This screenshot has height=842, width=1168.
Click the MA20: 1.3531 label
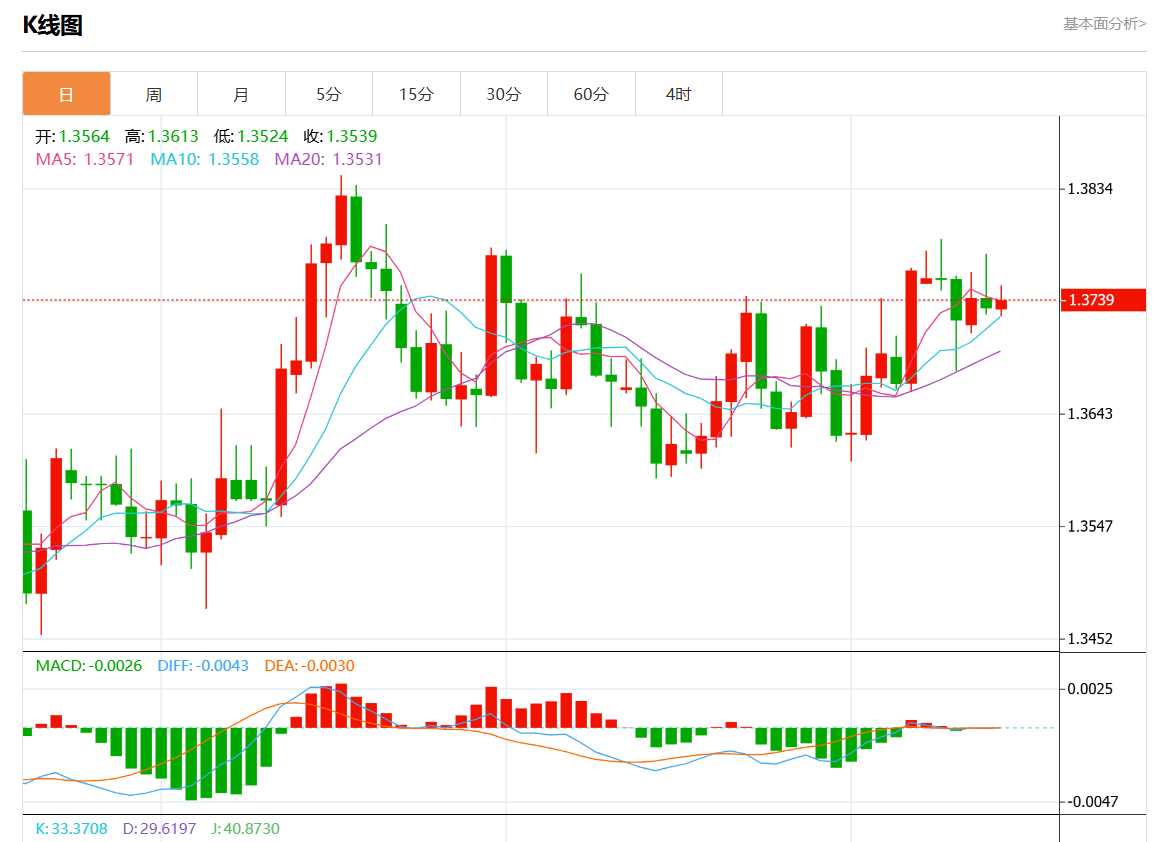328,159
